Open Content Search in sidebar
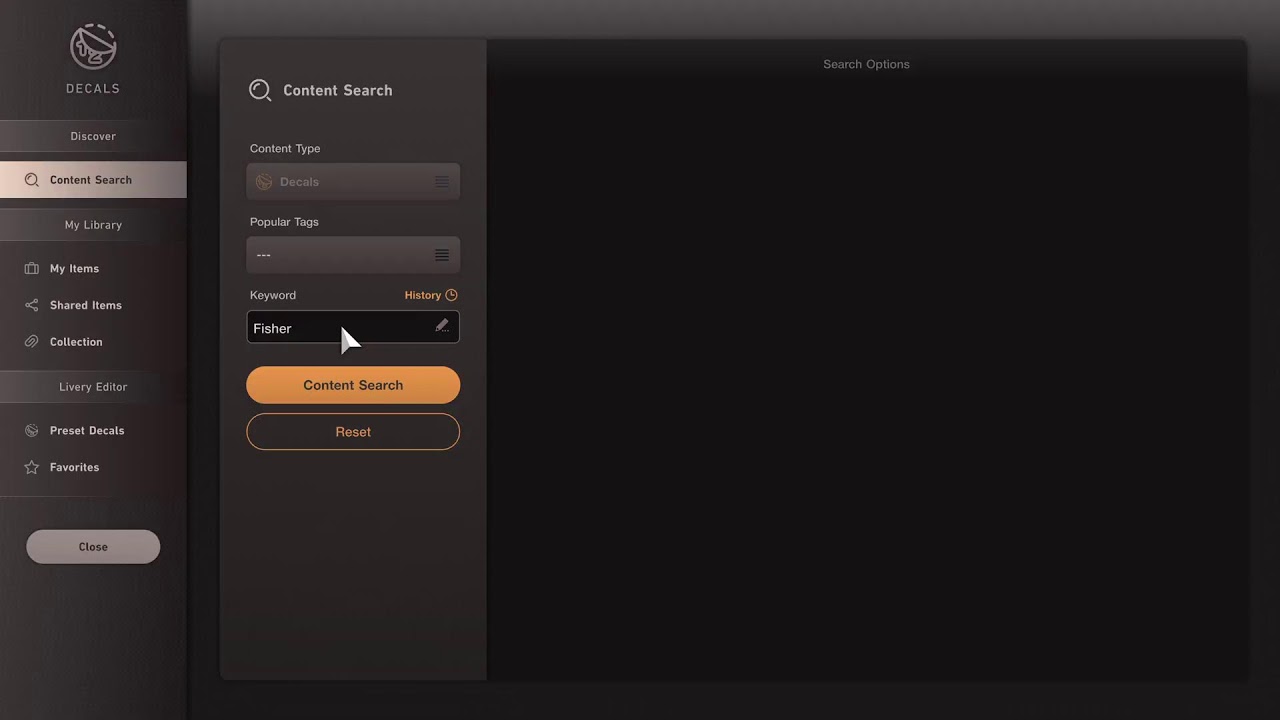 pos(93,180)
